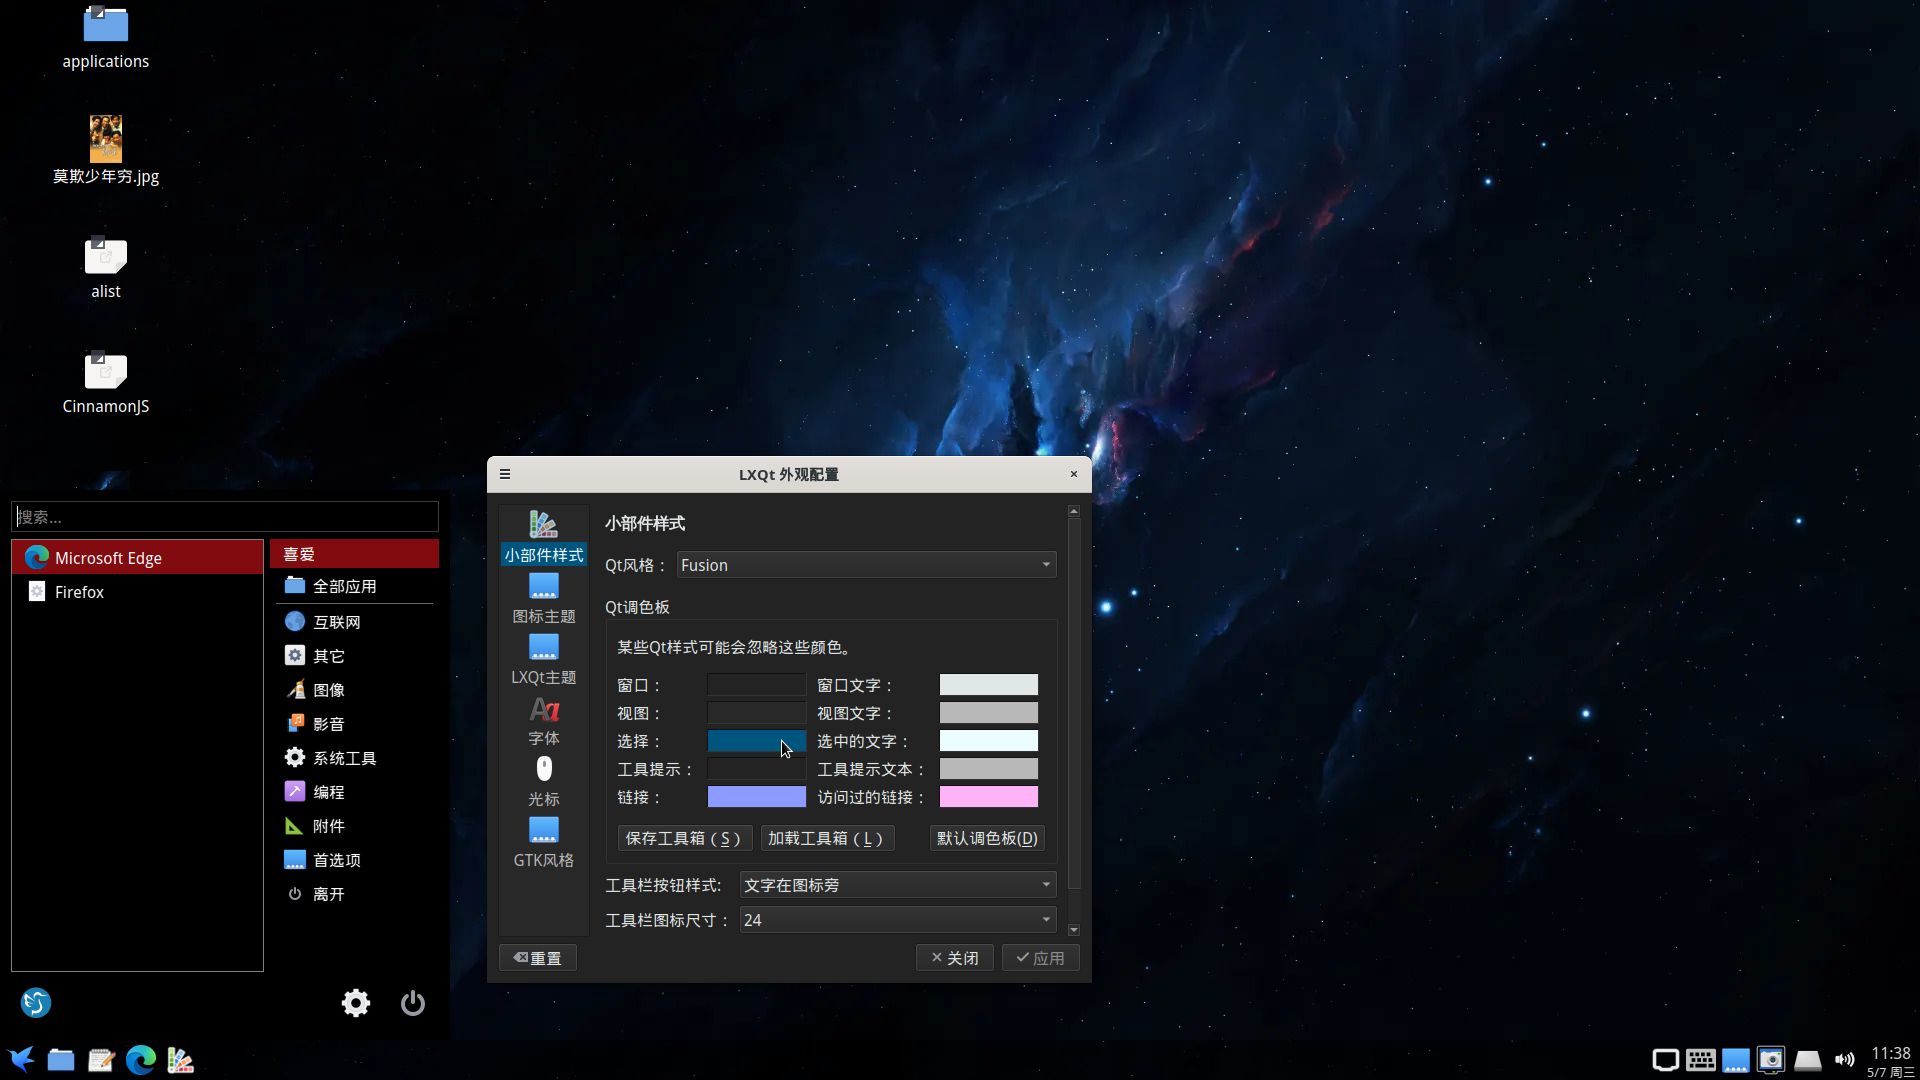Launch Microsoft Edge from the taskbar
This screenshot has height=1080, width=1920.
pyautogui.click(x=141, y=1060)
